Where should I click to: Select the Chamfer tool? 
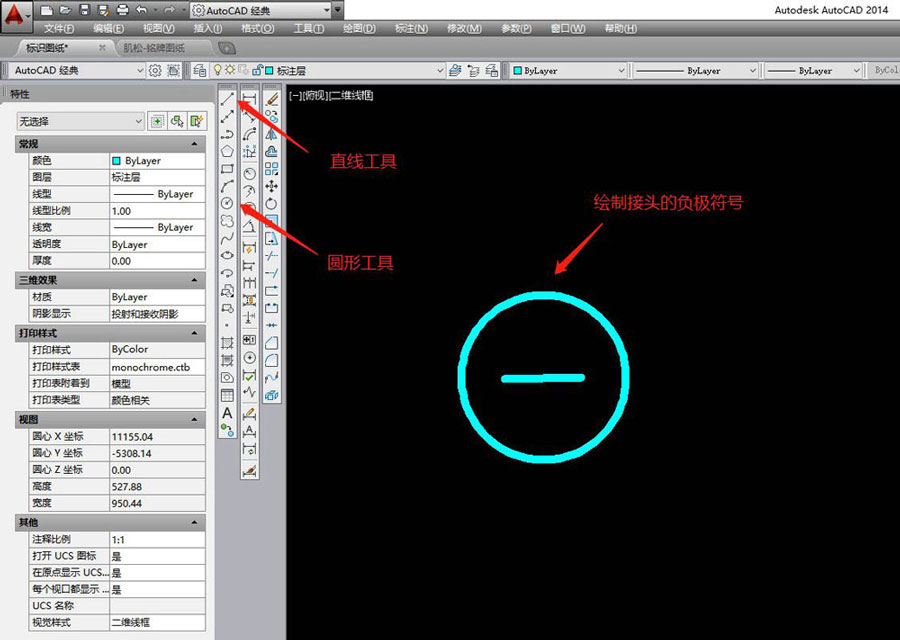pos(271,343)
